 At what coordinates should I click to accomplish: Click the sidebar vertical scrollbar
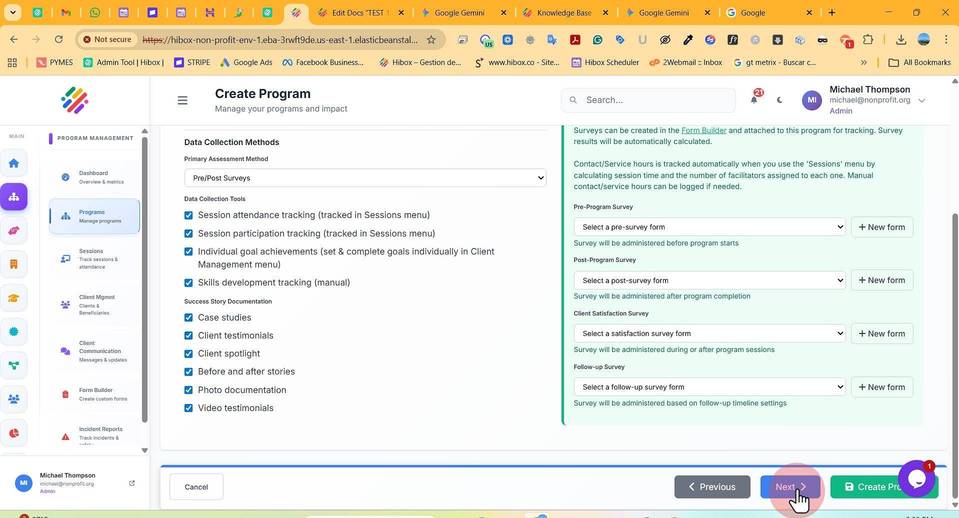pos(144,279)
